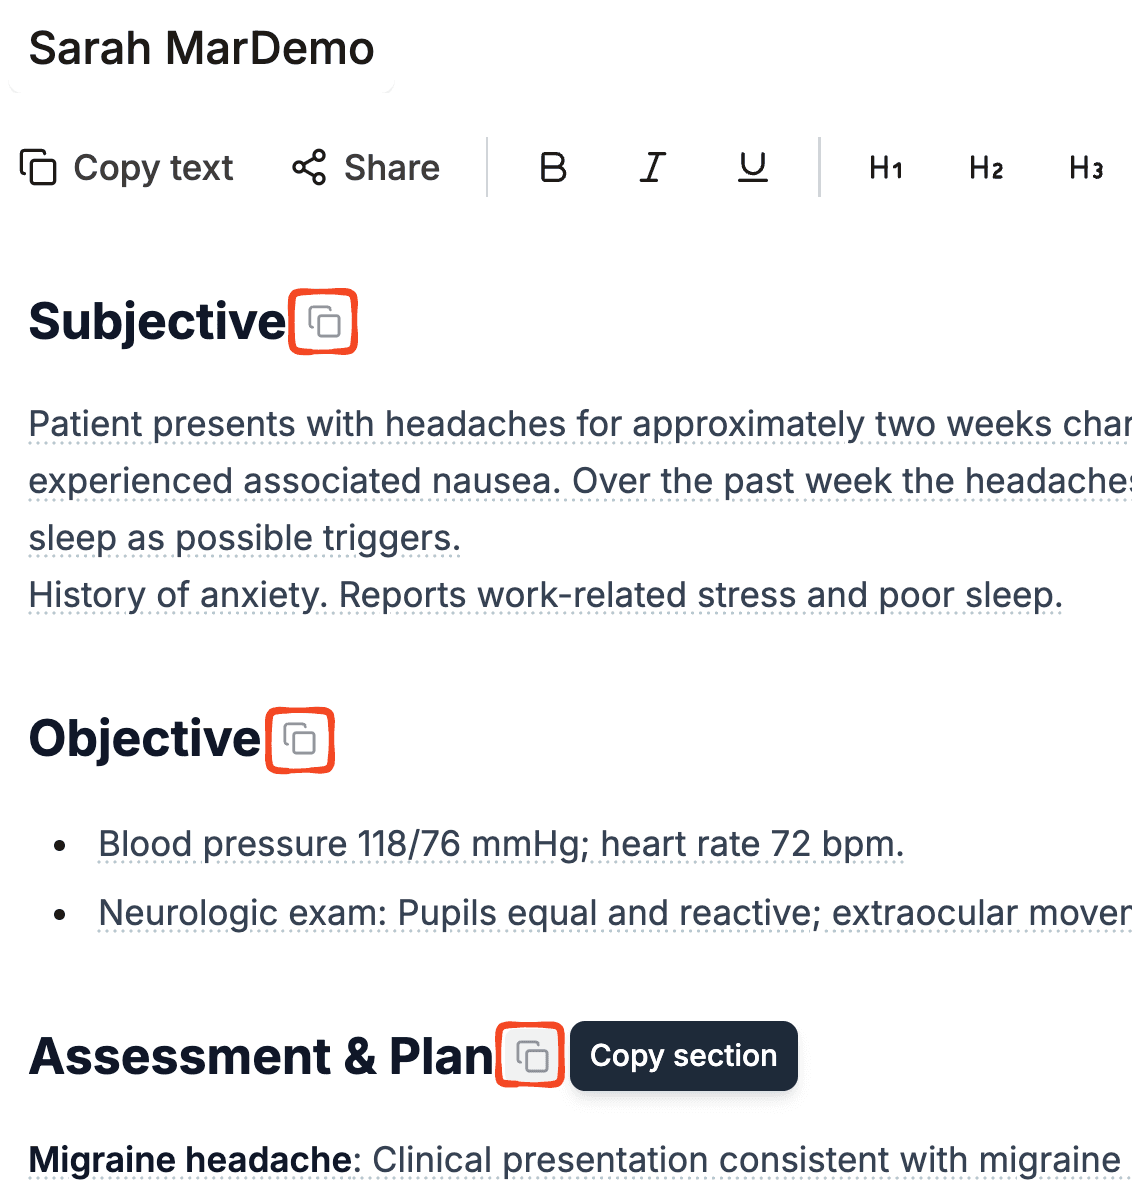This screenshot has height=1200, width=1132.
Task: Apply Heading 2 style
Action: 986,168
